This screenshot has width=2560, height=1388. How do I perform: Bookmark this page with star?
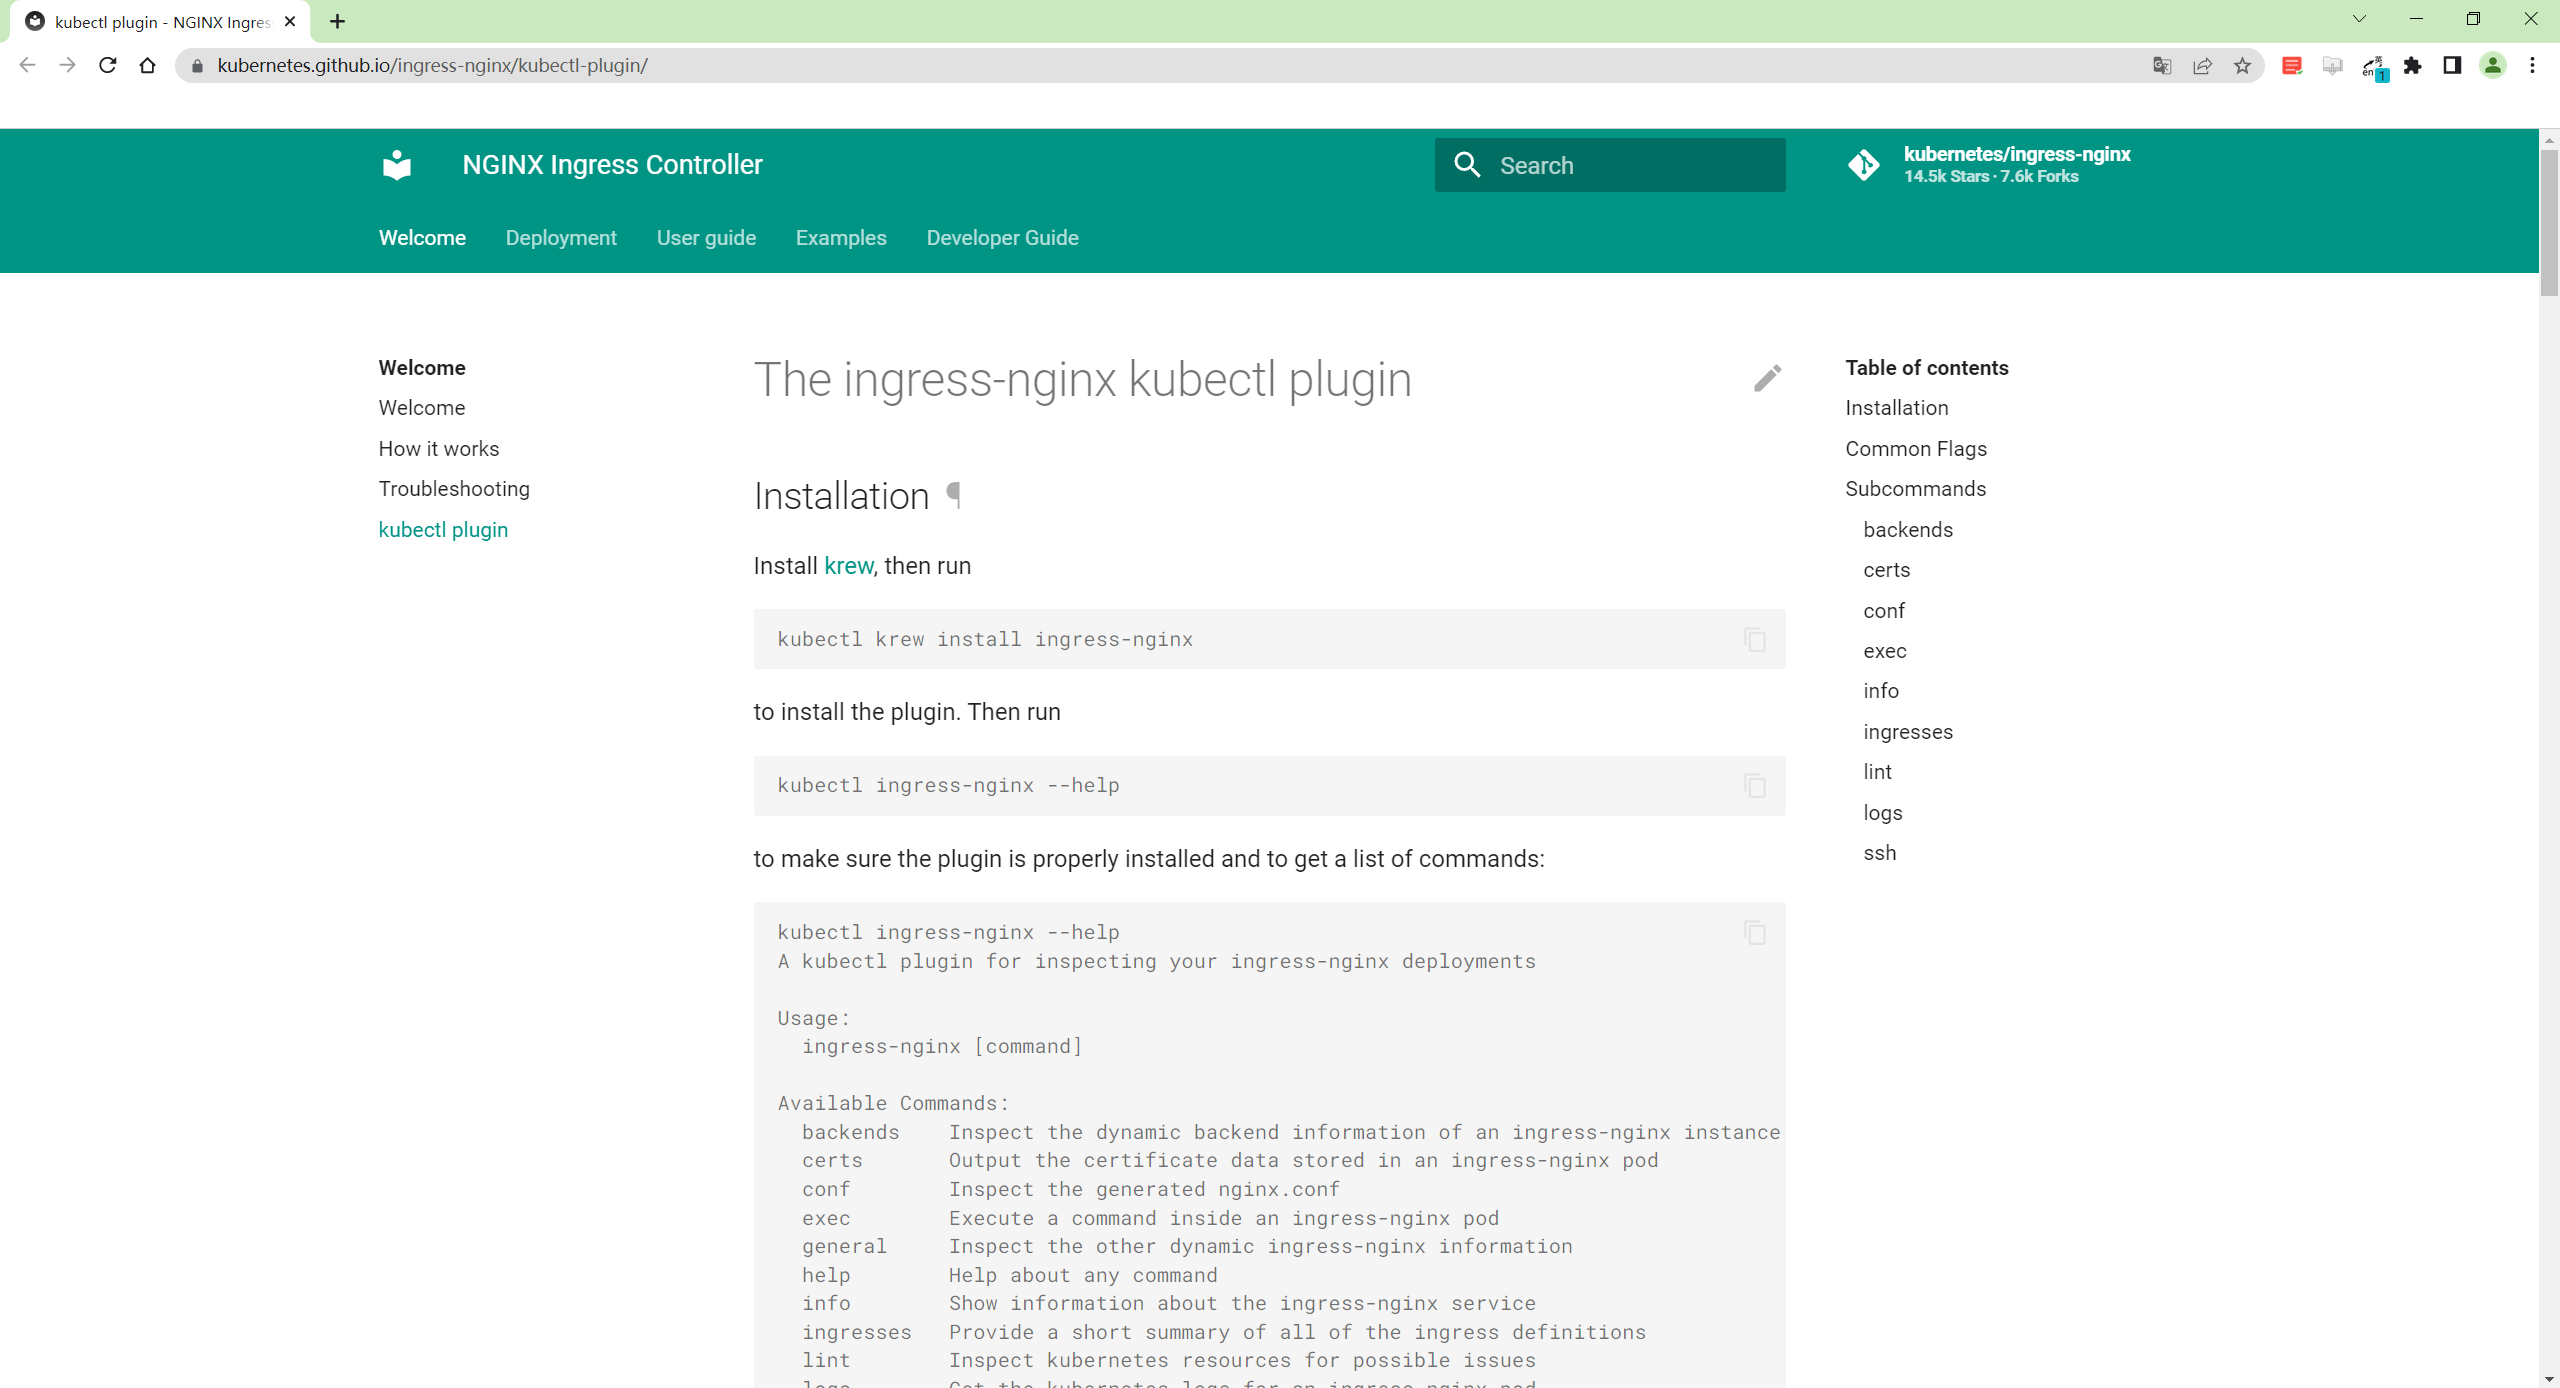[2242, 66]
